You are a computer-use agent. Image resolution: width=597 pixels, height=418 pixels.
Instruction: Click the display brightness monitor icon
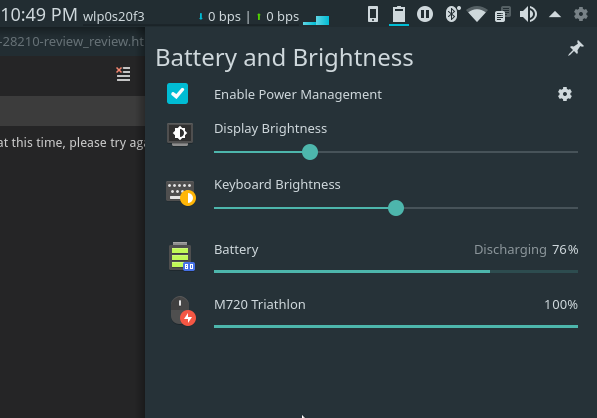click(180, 134)
